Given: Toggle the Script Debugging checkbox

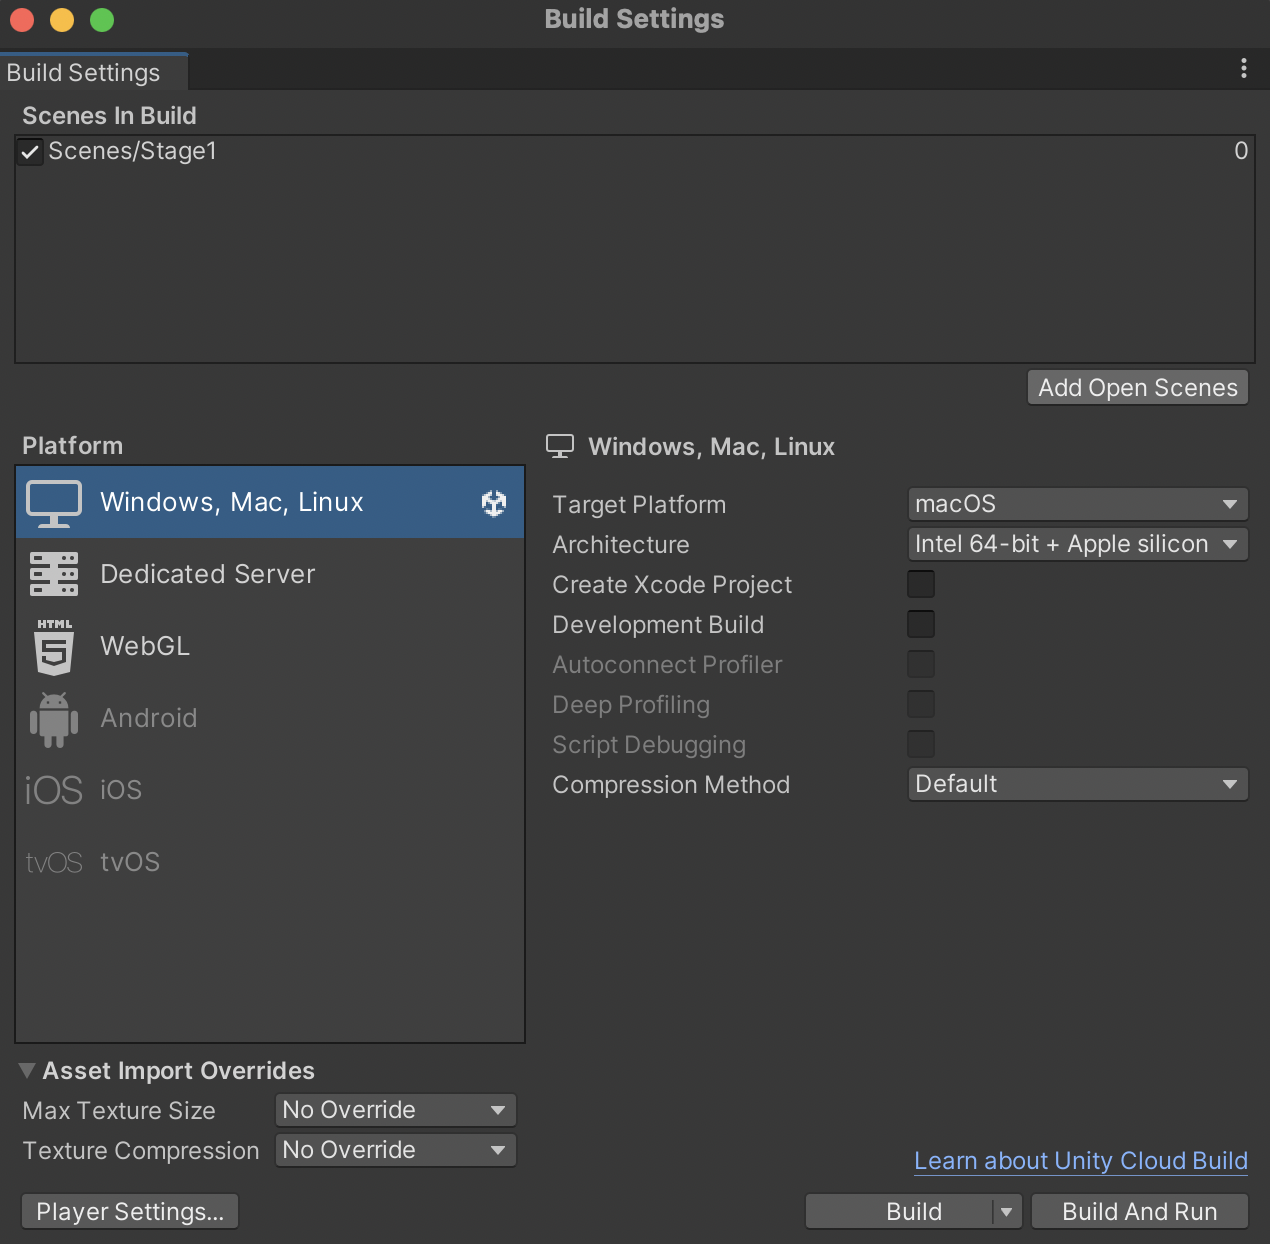Looking at the screenshot, I should point(921,744).
